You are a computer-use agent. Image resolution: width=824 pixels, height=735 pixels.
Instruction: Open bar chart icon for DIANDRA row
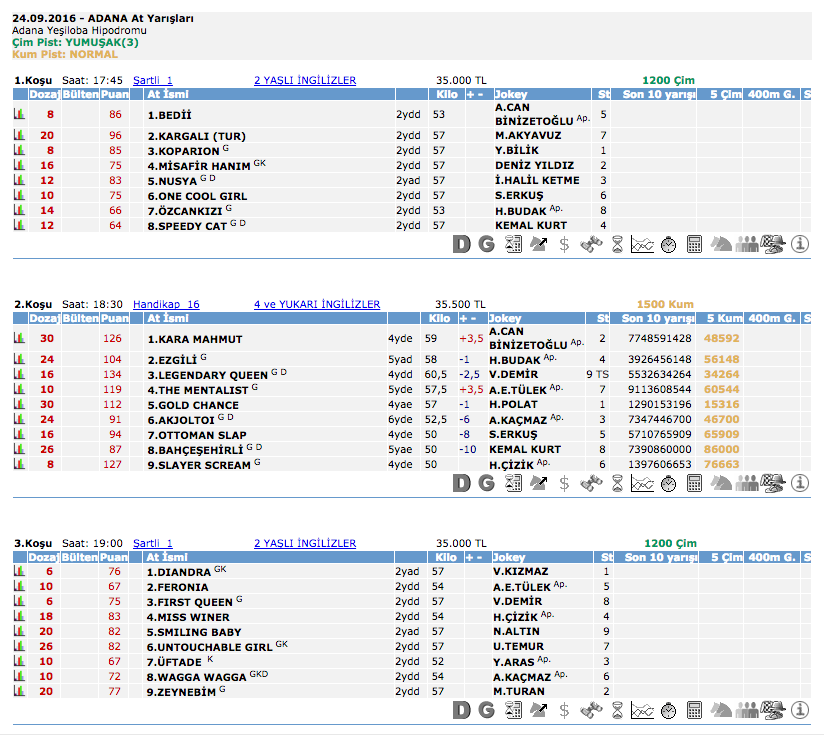click(18, 572)
